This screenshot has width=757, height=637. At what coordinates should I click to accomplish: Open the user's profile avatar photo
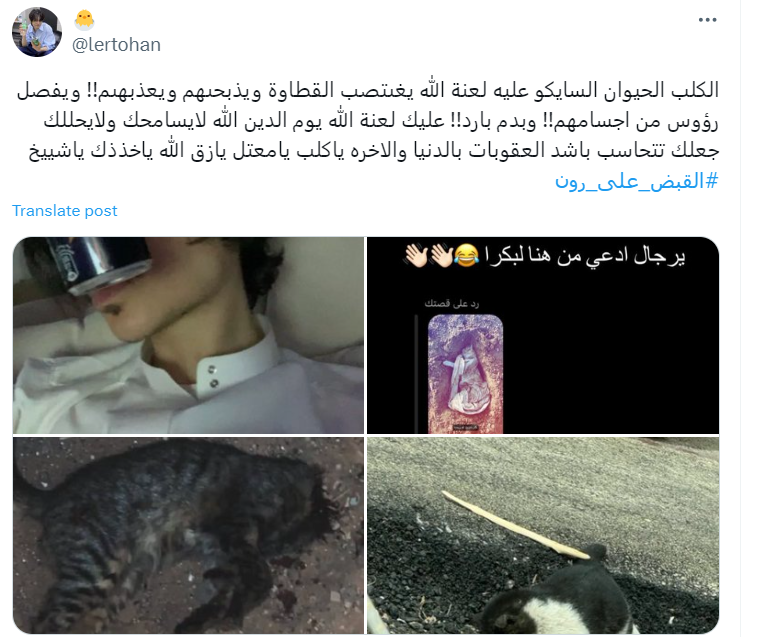click(x=37, y=32)
